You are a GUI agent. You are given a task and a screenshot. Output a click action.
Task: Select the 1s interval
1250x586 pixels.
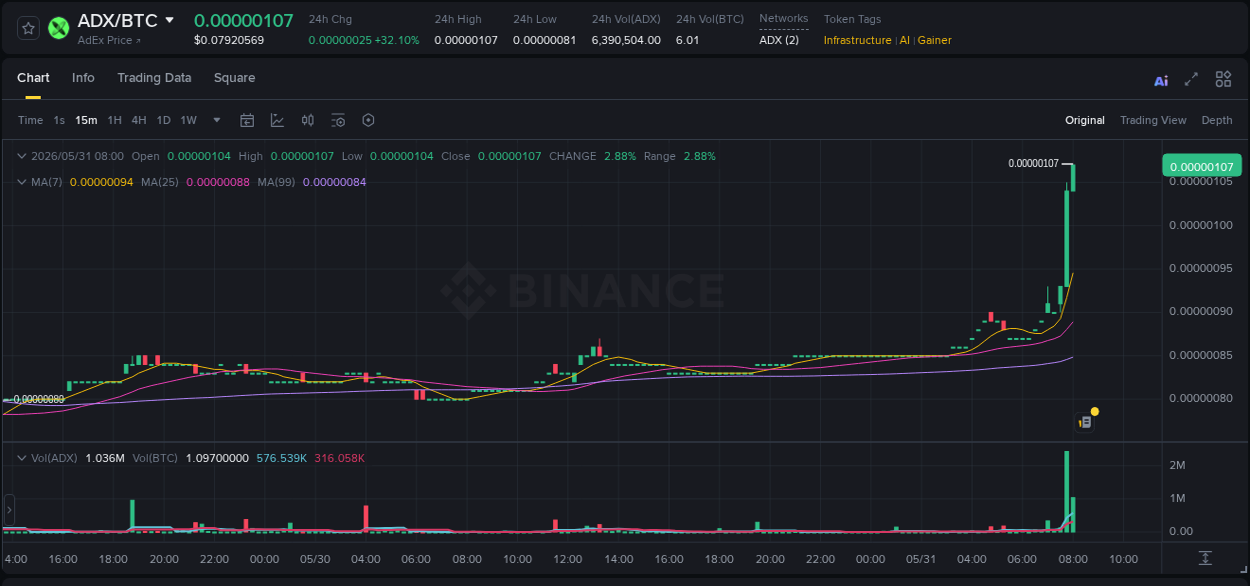pyautogui.click(x=59, y=120)
